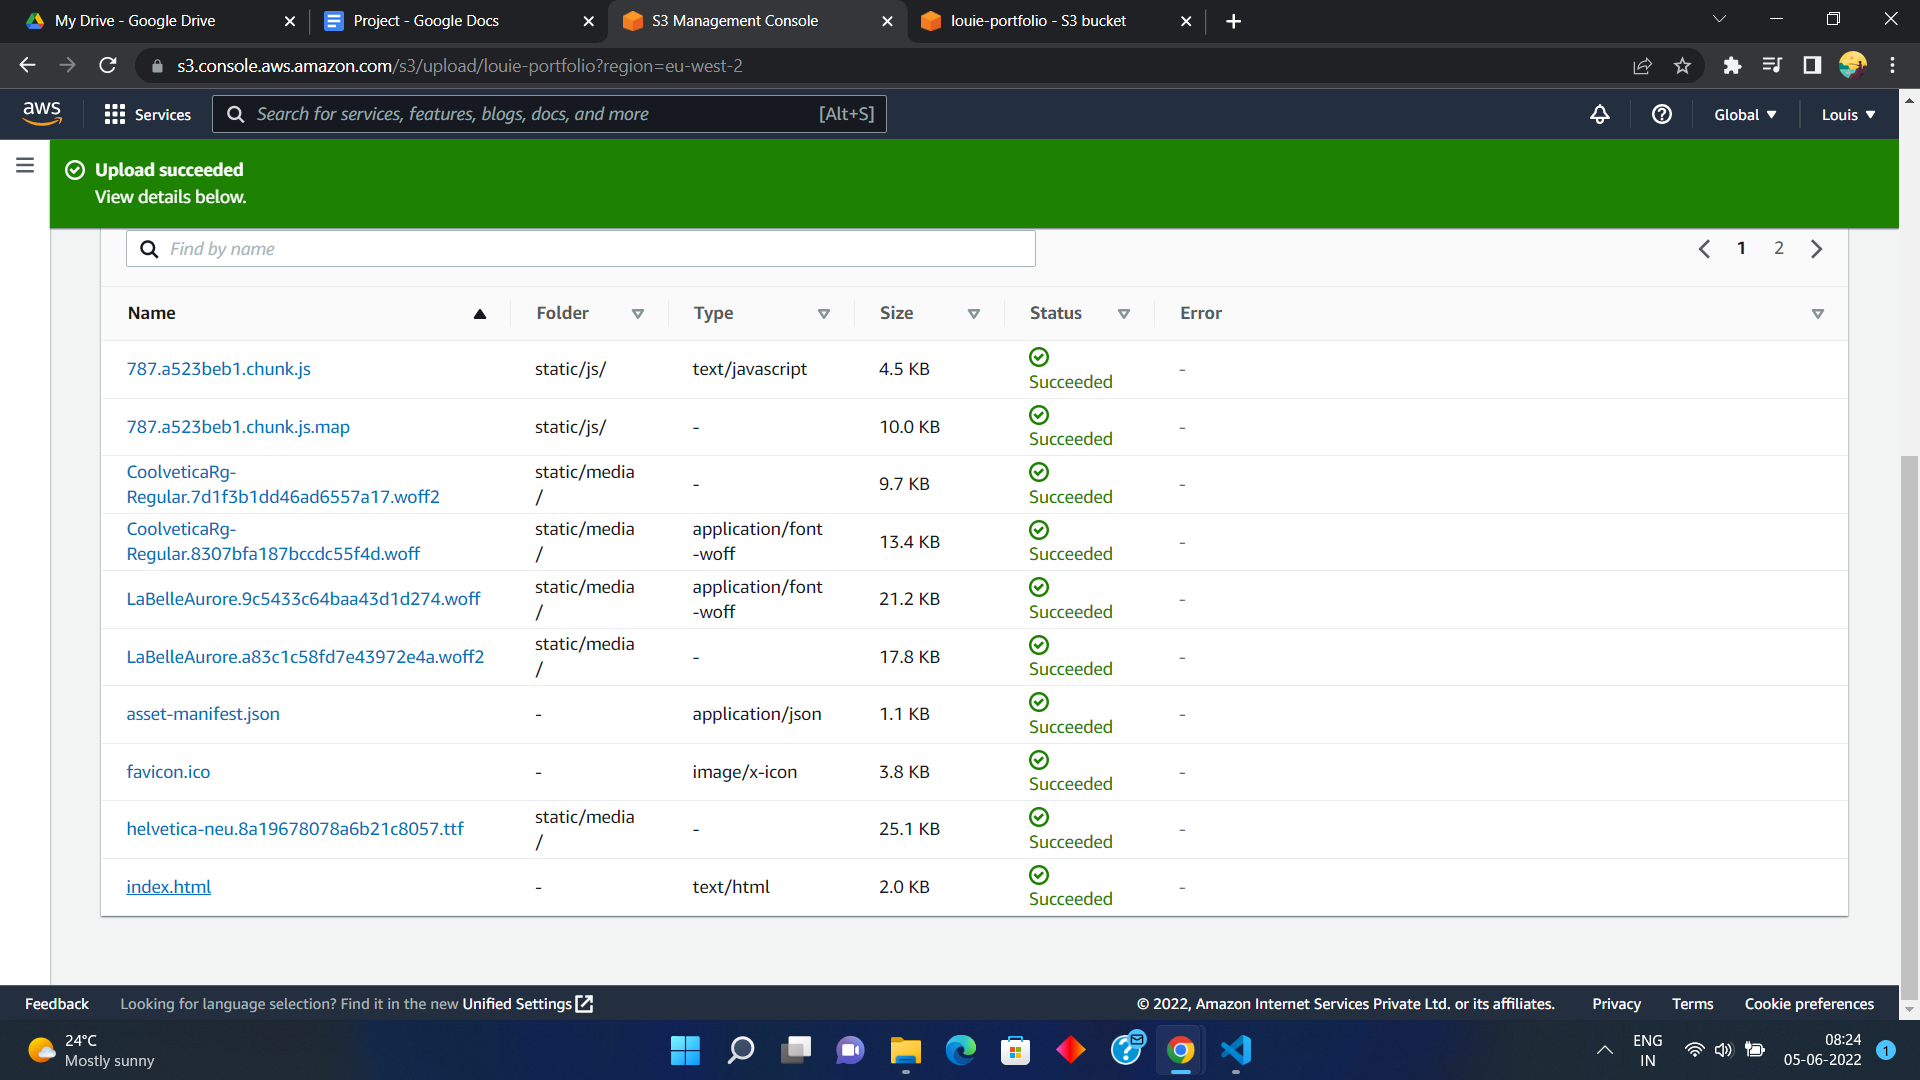Screen dimensions: 1920x1080
Task: Open AWS notifications bell
Action: point(1600,114)
